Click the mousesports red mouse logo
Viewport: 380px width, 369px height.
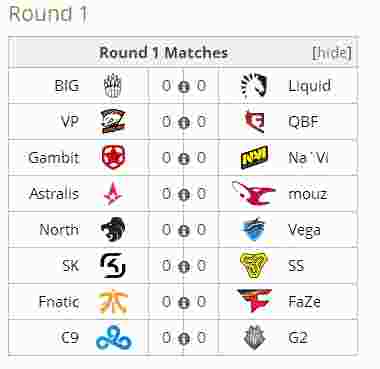click(254, 193)
